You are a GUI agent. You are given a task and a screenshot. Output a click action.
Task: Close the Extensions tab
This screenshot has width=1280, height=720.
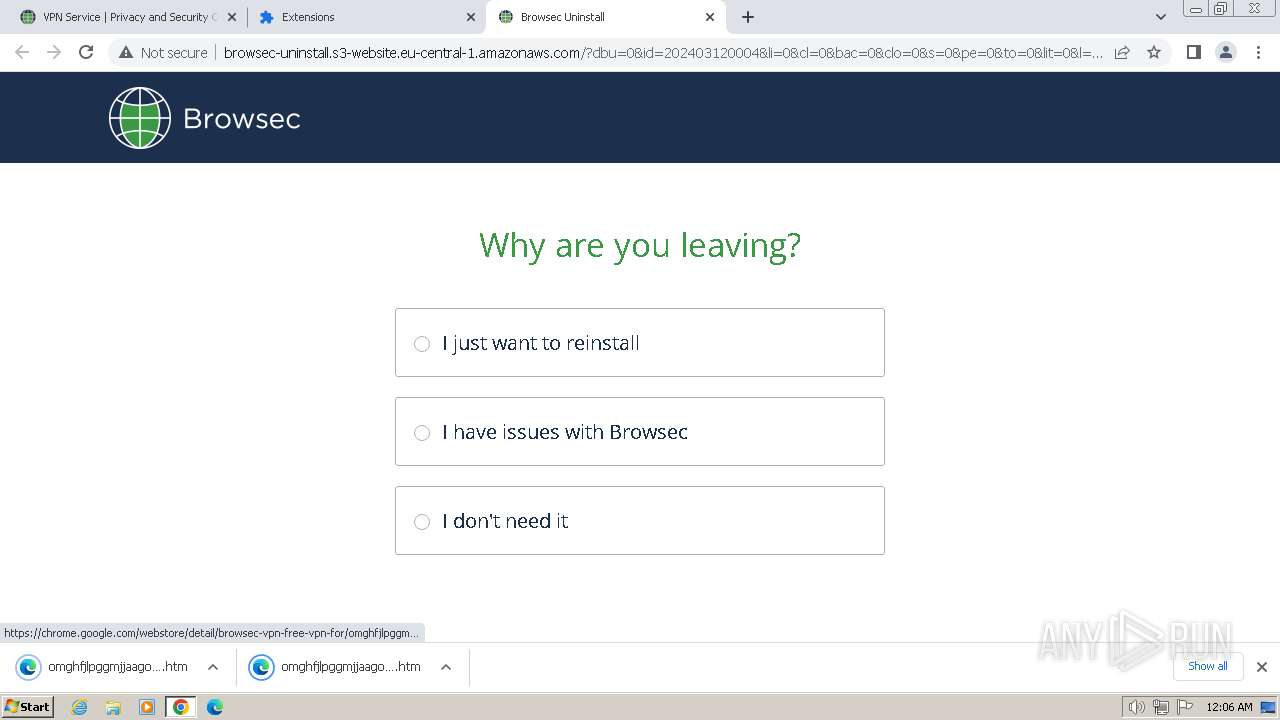(x=472, y=17)
